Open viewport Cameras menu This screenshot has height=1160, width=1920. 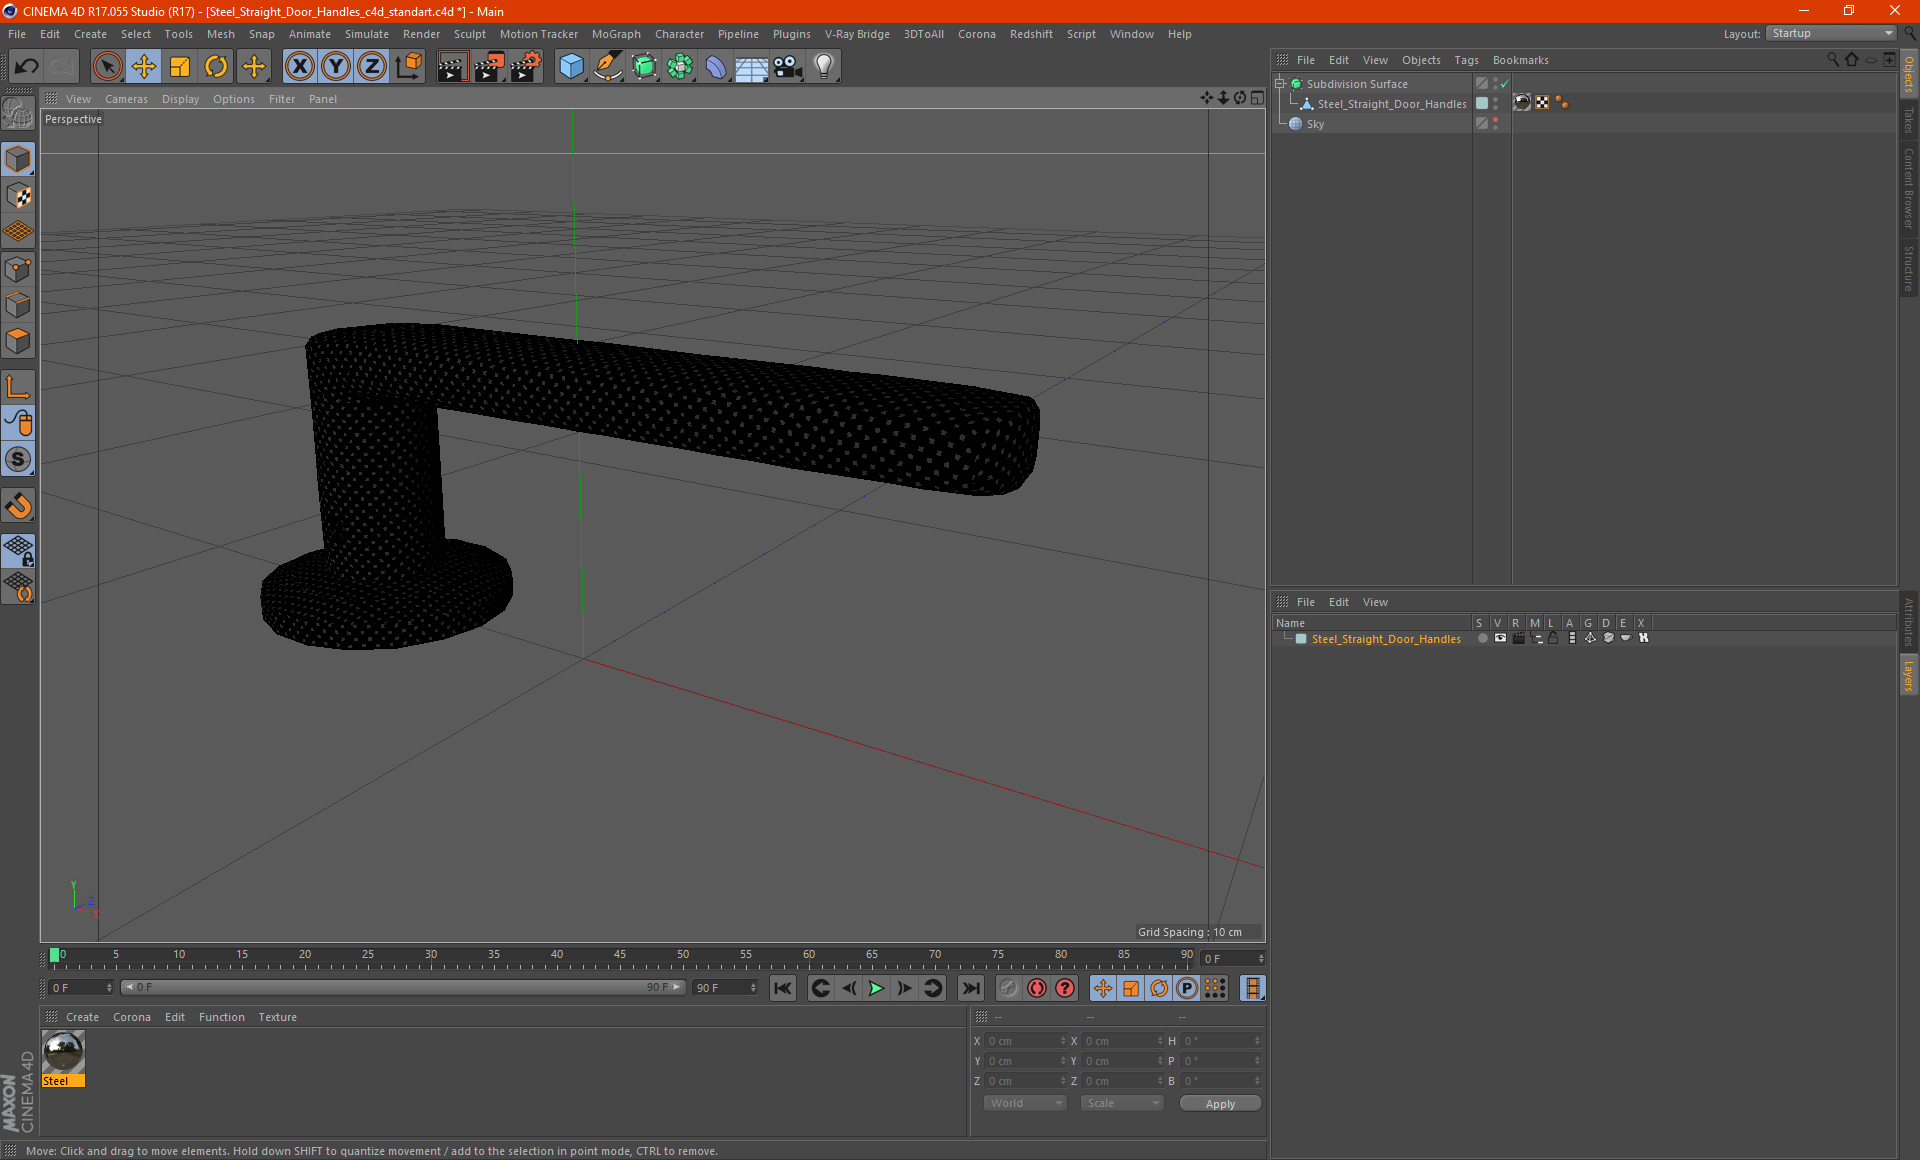(126, 99)
